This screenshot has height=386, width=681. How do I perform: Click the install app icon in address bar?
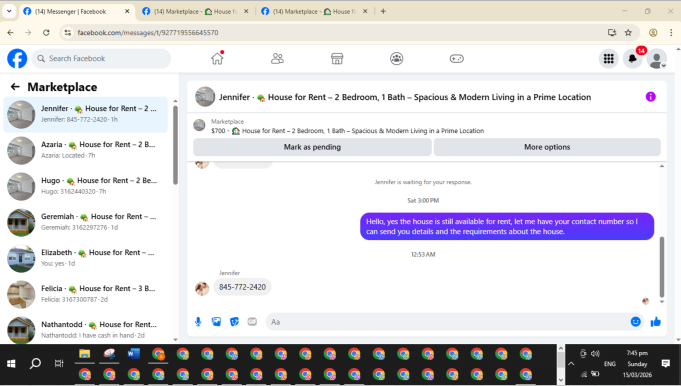pos(612,33)
